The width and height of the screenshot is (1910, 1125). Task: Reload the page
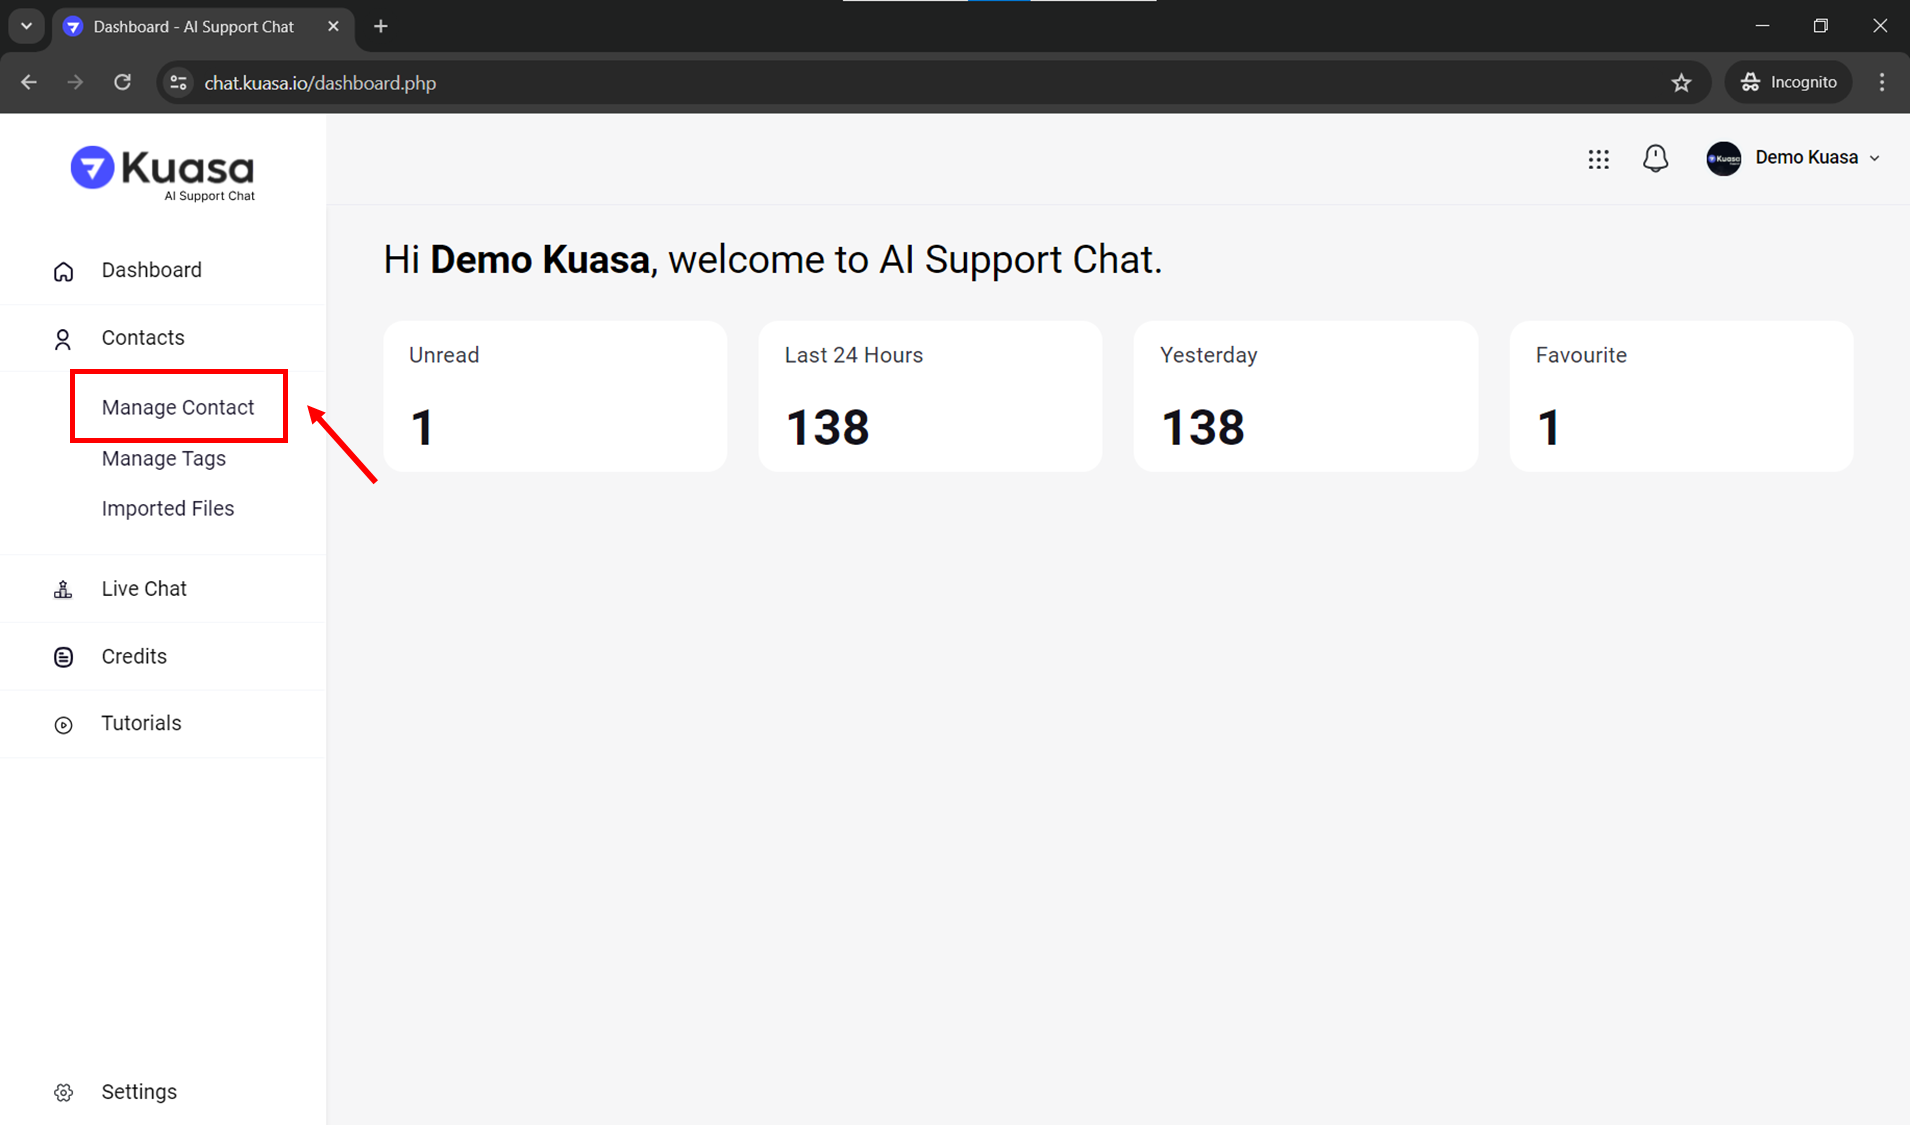(x=122, y=82)
